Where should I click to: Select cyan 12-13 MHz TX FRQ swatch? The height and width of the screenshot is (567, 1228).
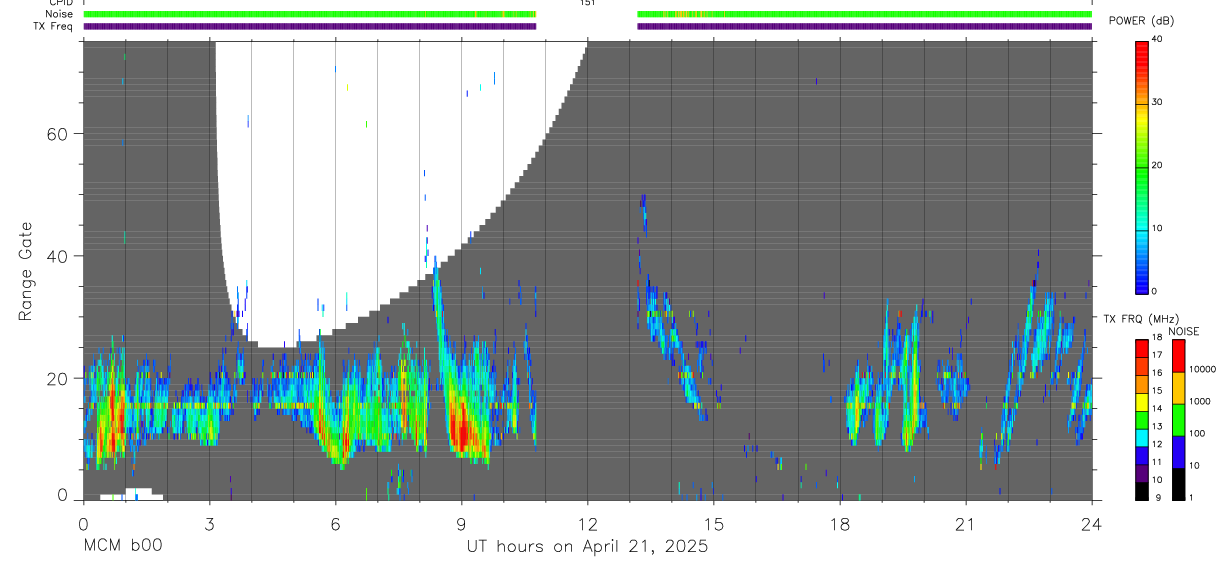tap(1142, 438)
